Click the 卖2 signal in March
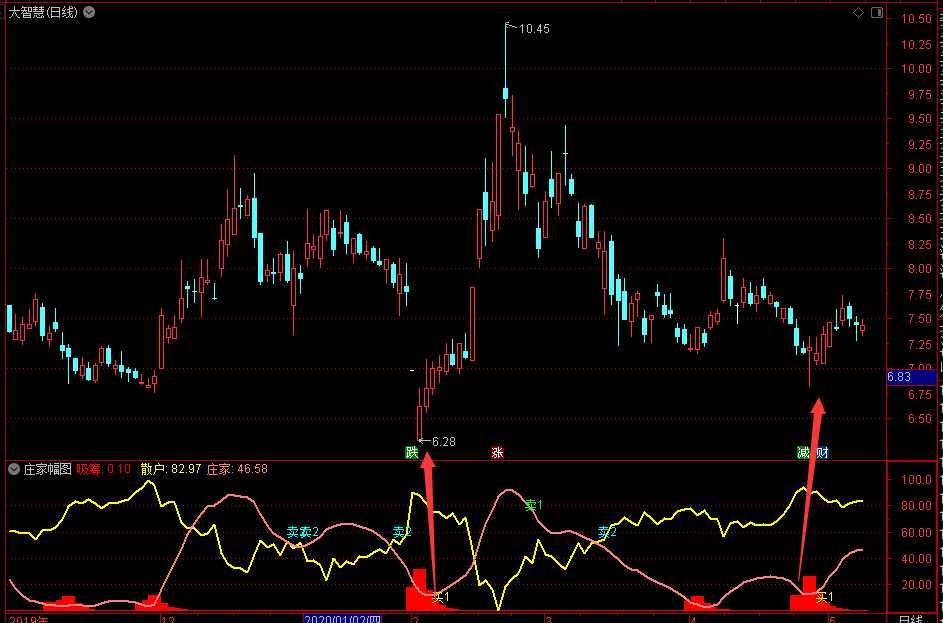This screenshot has height=623, width=943. click(607, 532)
